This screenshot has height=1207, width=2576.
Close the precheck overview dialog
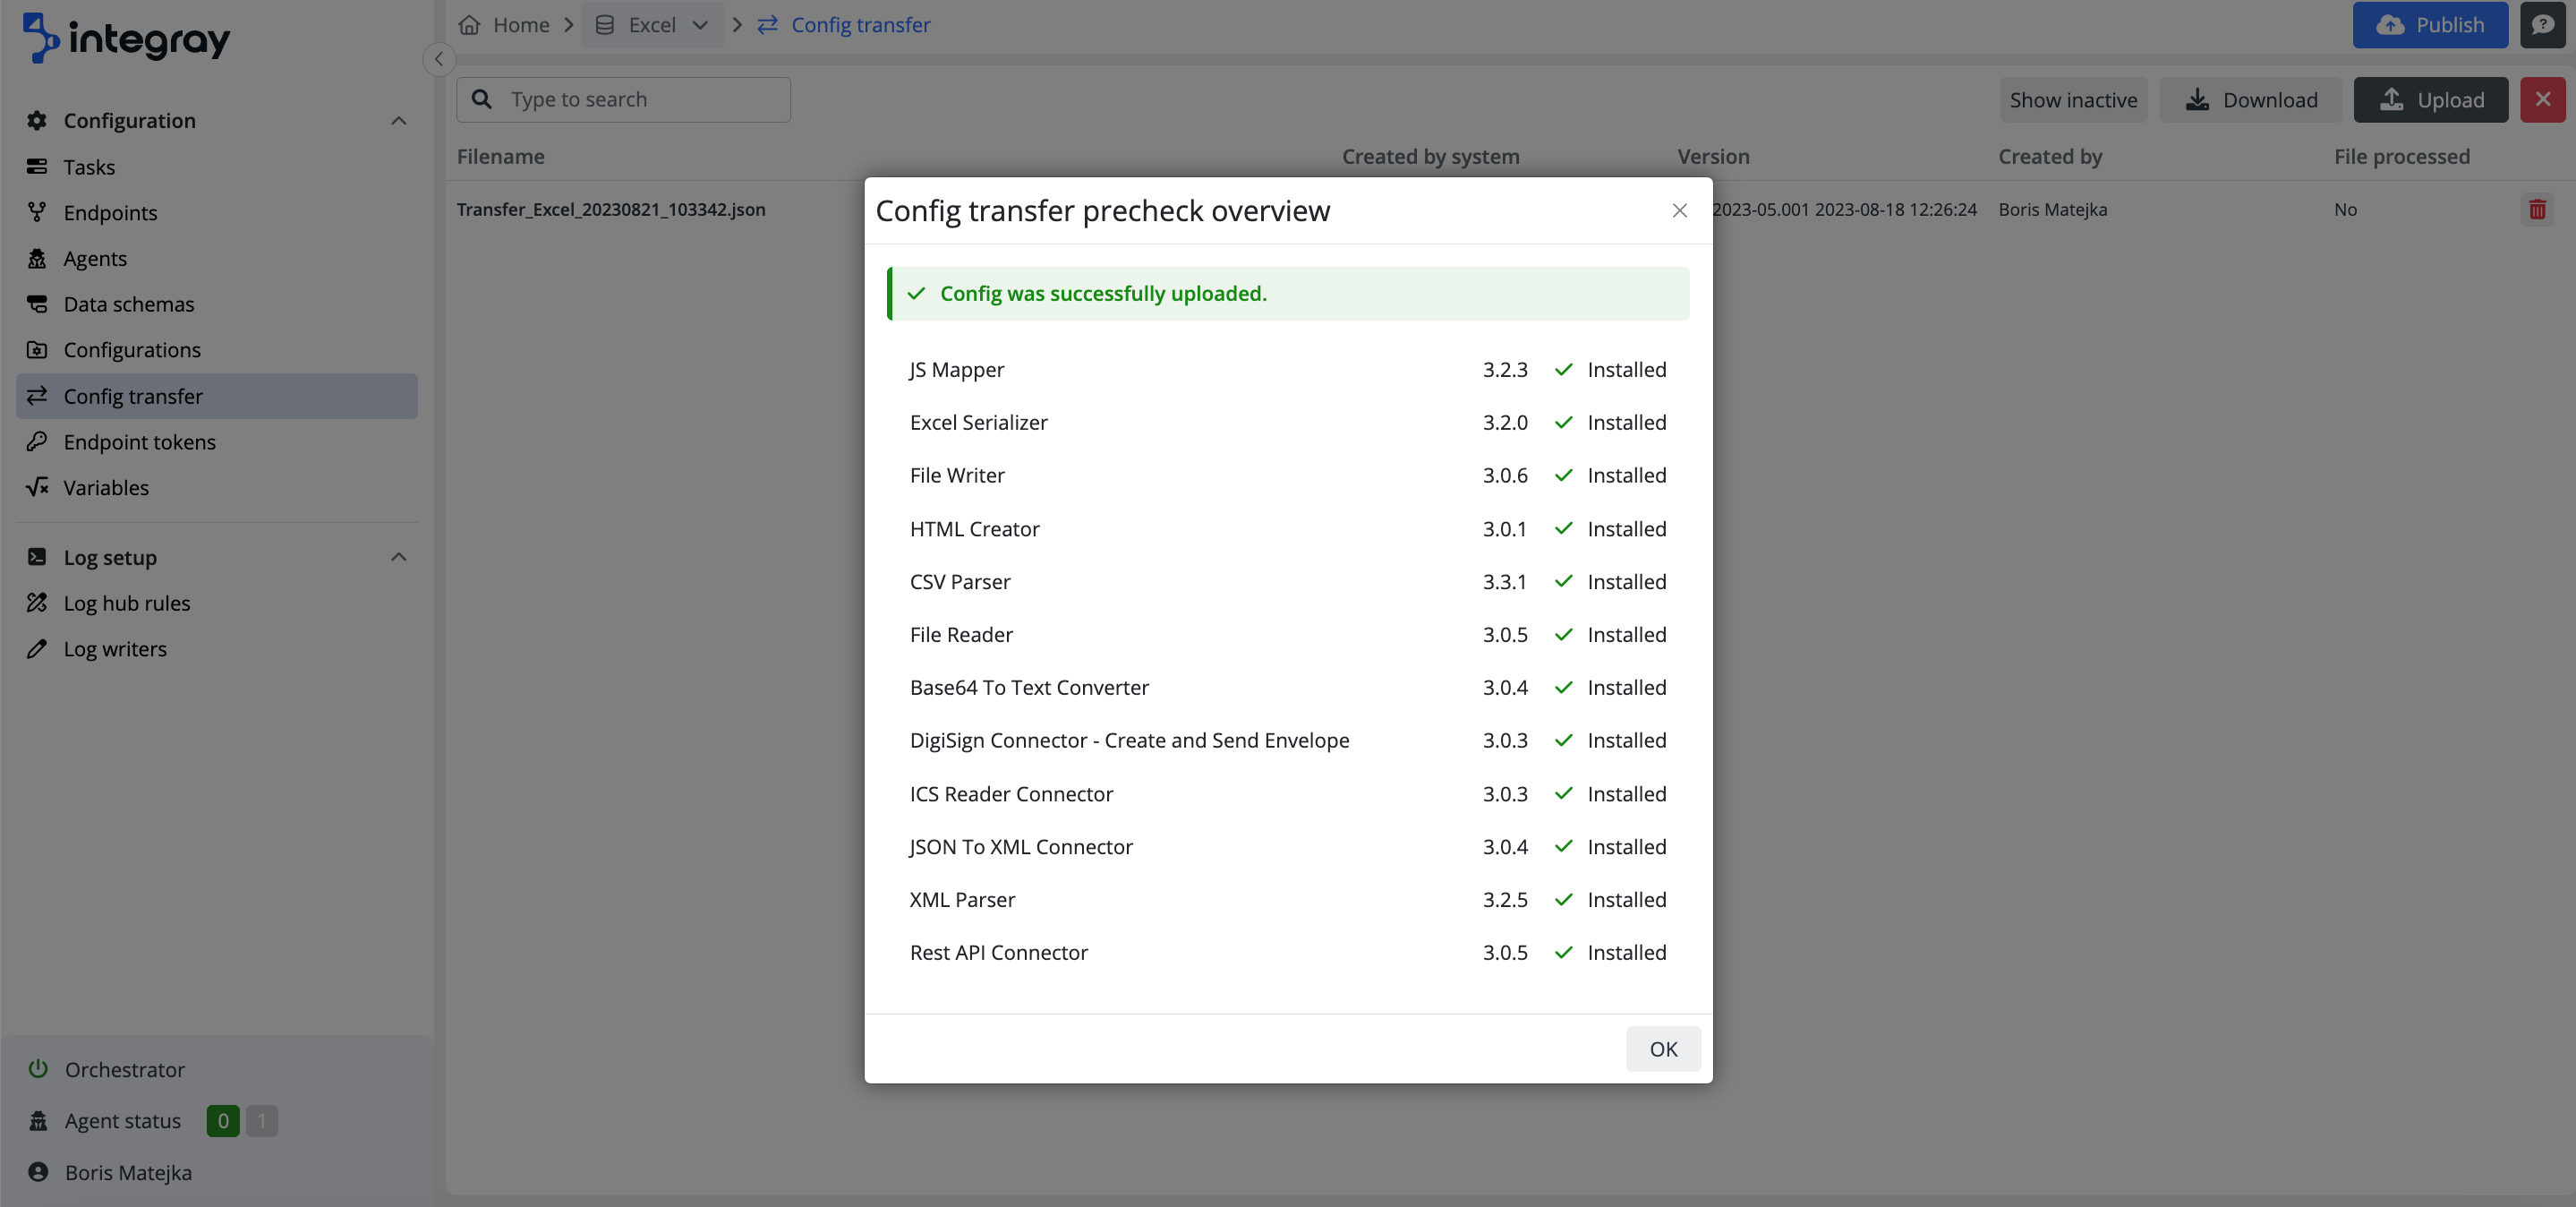(1679, 210)
